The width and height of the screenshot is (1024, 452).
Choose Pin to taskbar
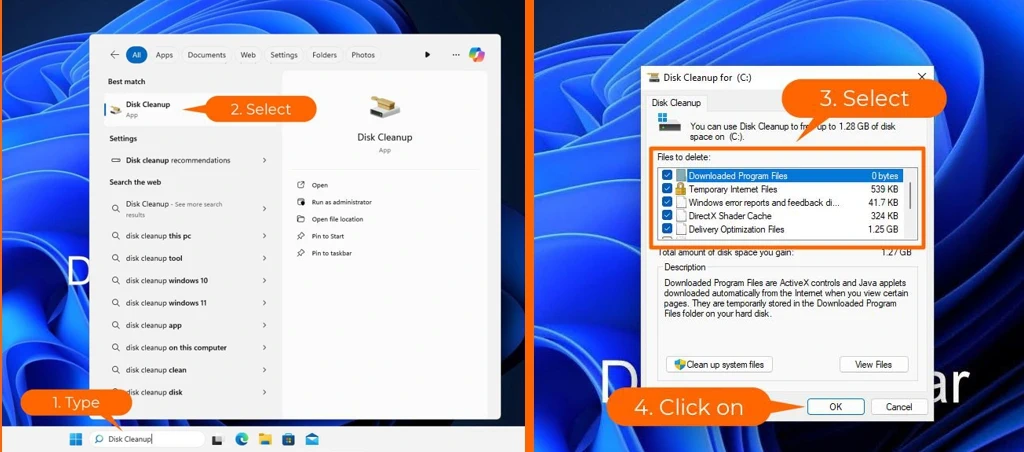[332, 253]
